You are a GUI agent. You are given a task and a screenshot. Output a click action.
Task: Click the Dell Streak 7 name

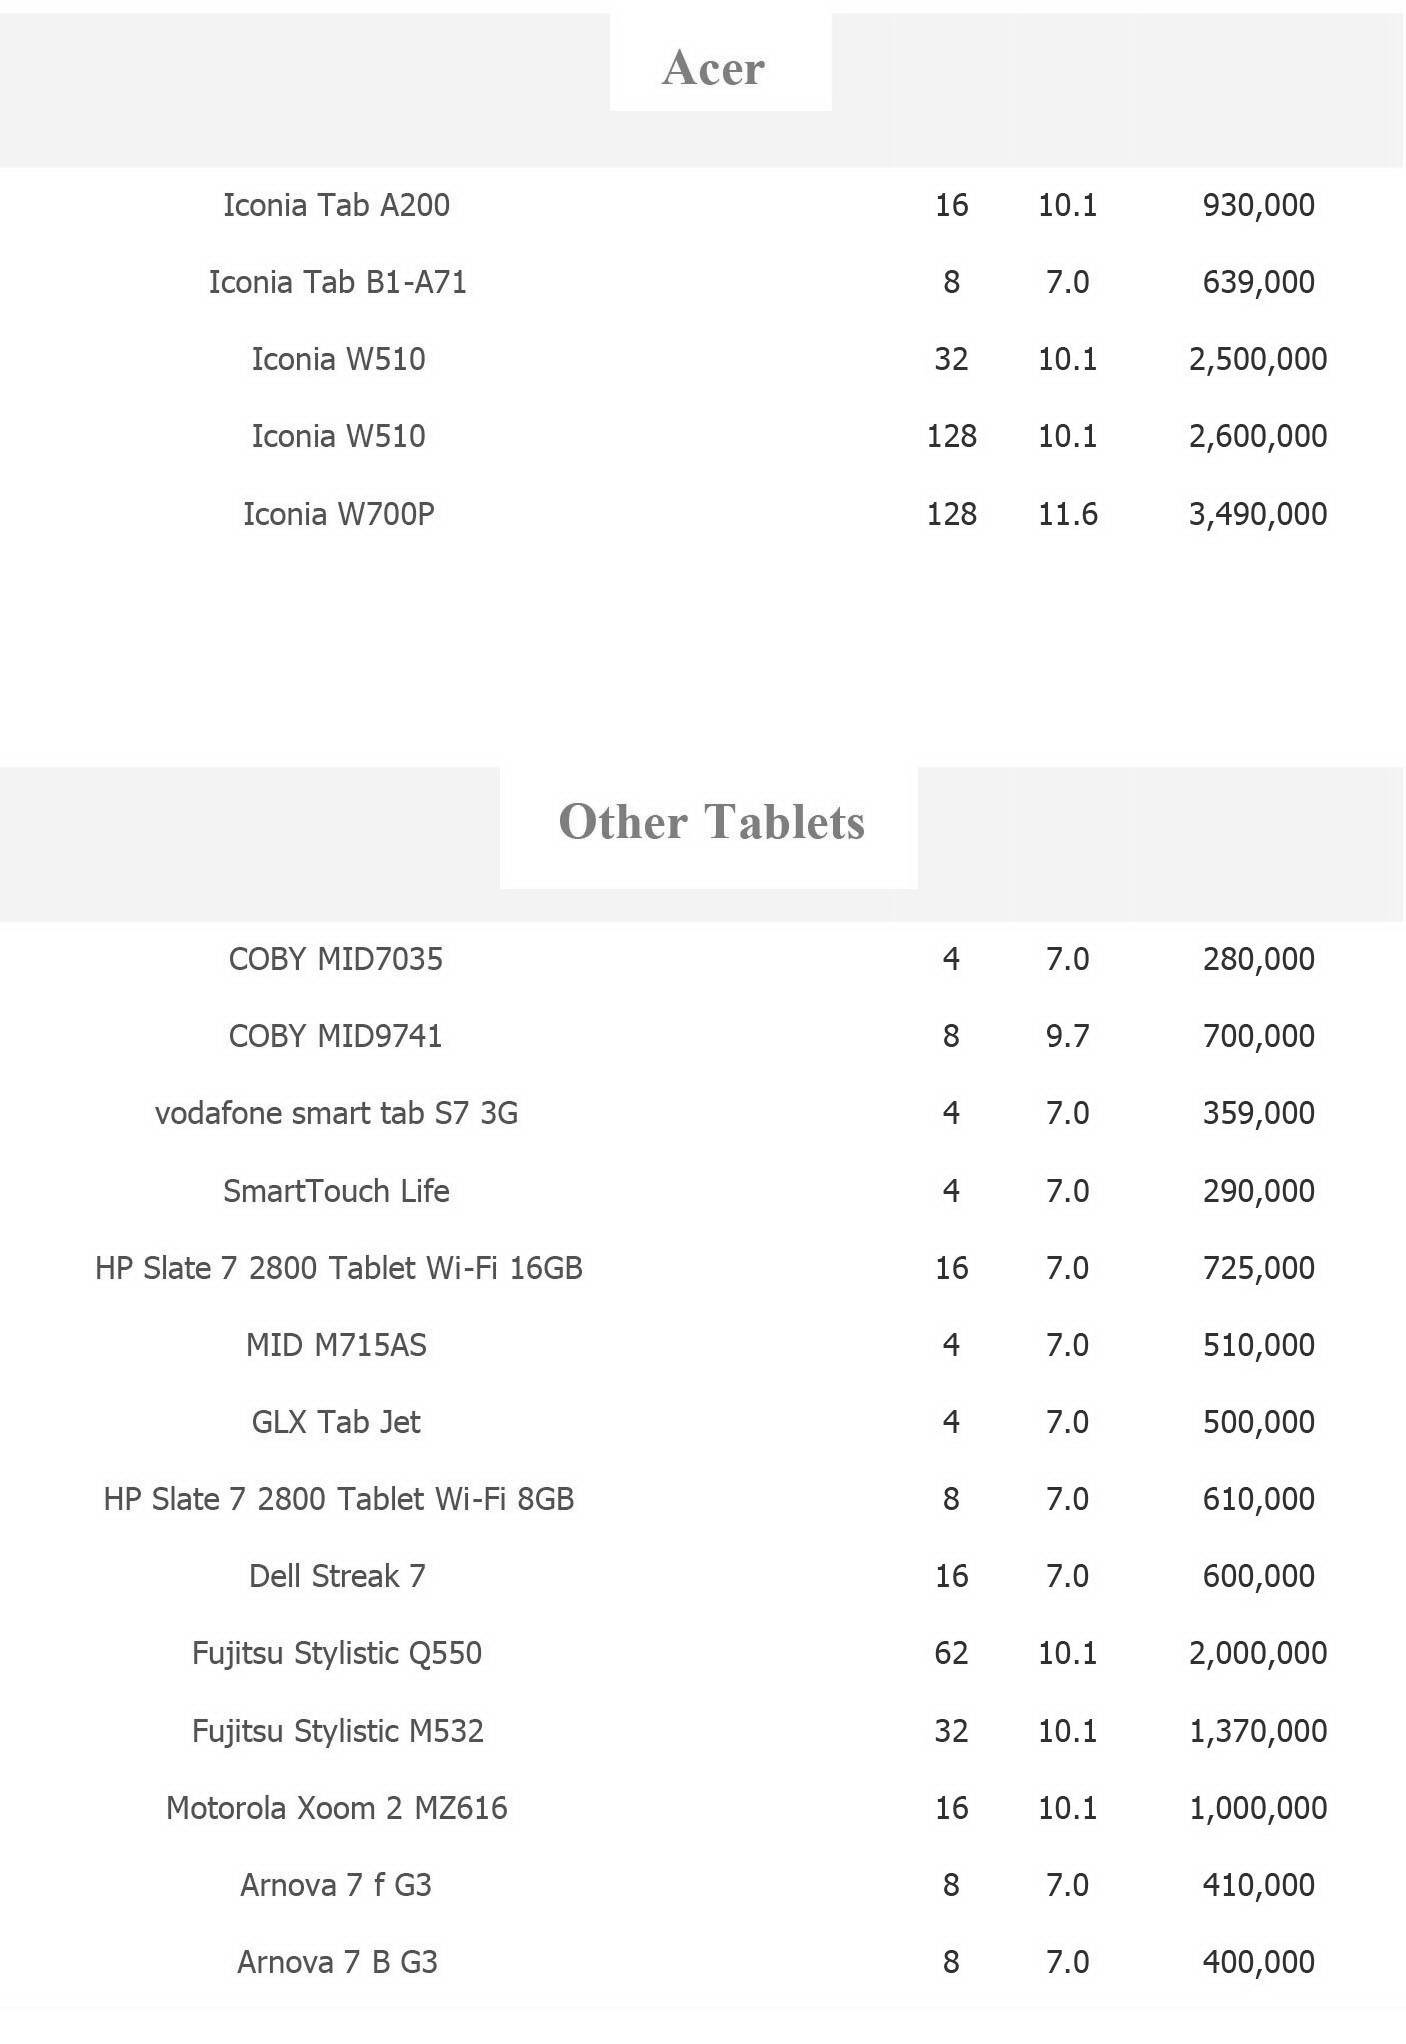(337, 1576)
